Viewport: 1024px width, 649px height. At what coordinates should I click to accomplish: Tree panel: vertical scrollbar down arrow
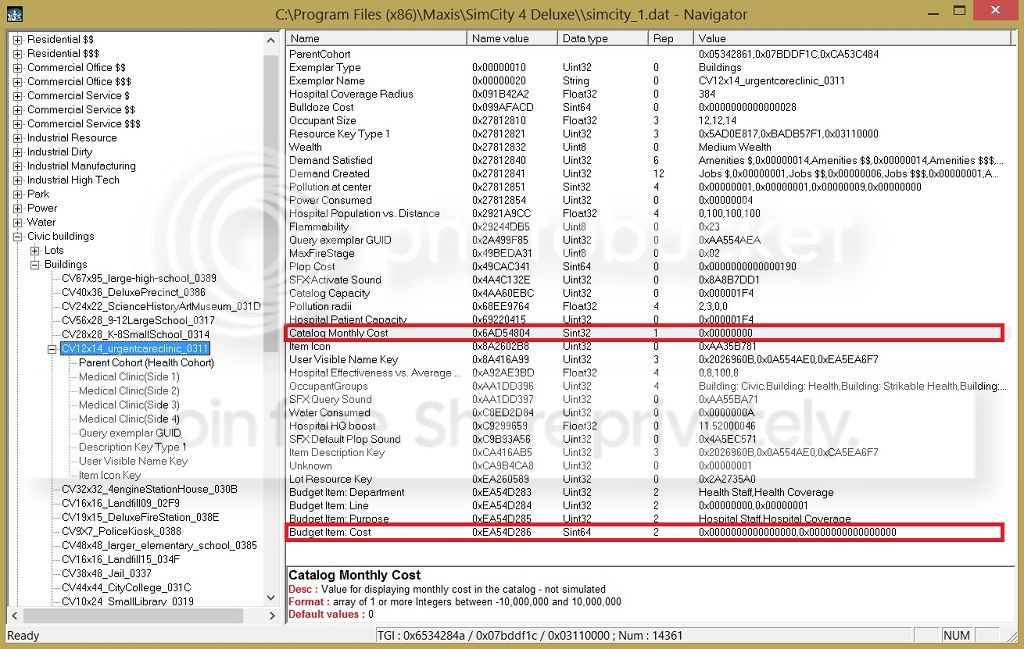coord(271,598)
